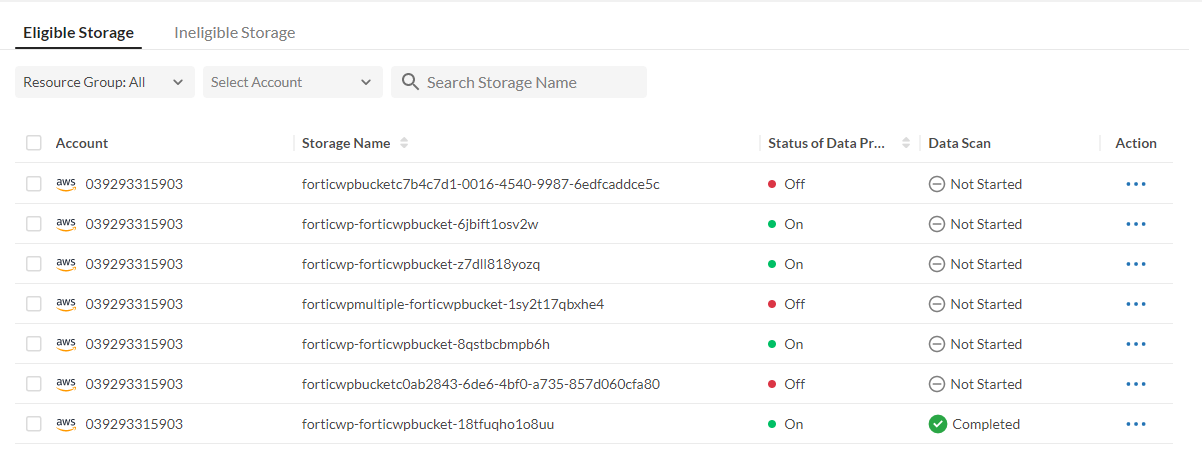This screenshot has height=451, width=1202.
Task: Sort by Storage Name column arrows
Action: tap(404, 143)
